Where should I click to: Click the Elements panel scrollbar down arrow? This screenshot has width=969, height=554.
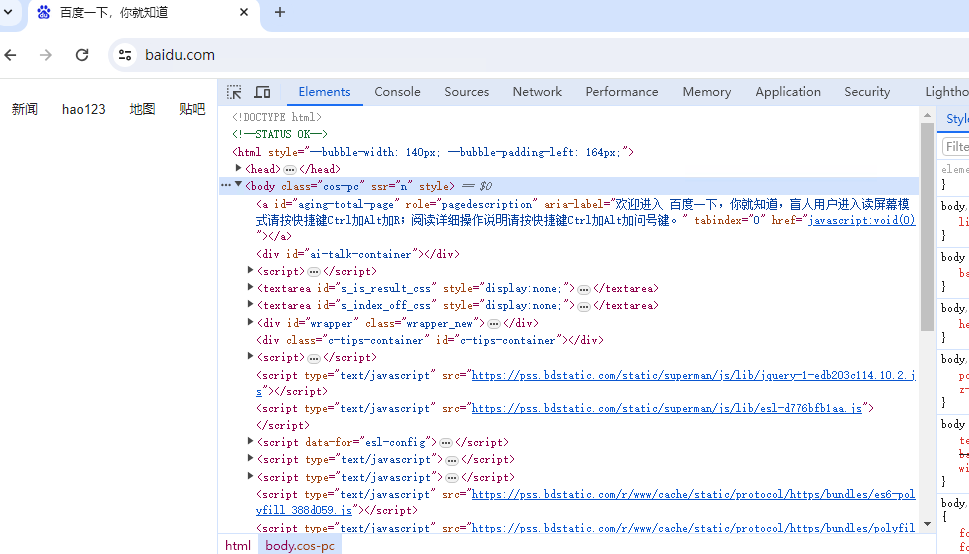[x=927, y=524]
